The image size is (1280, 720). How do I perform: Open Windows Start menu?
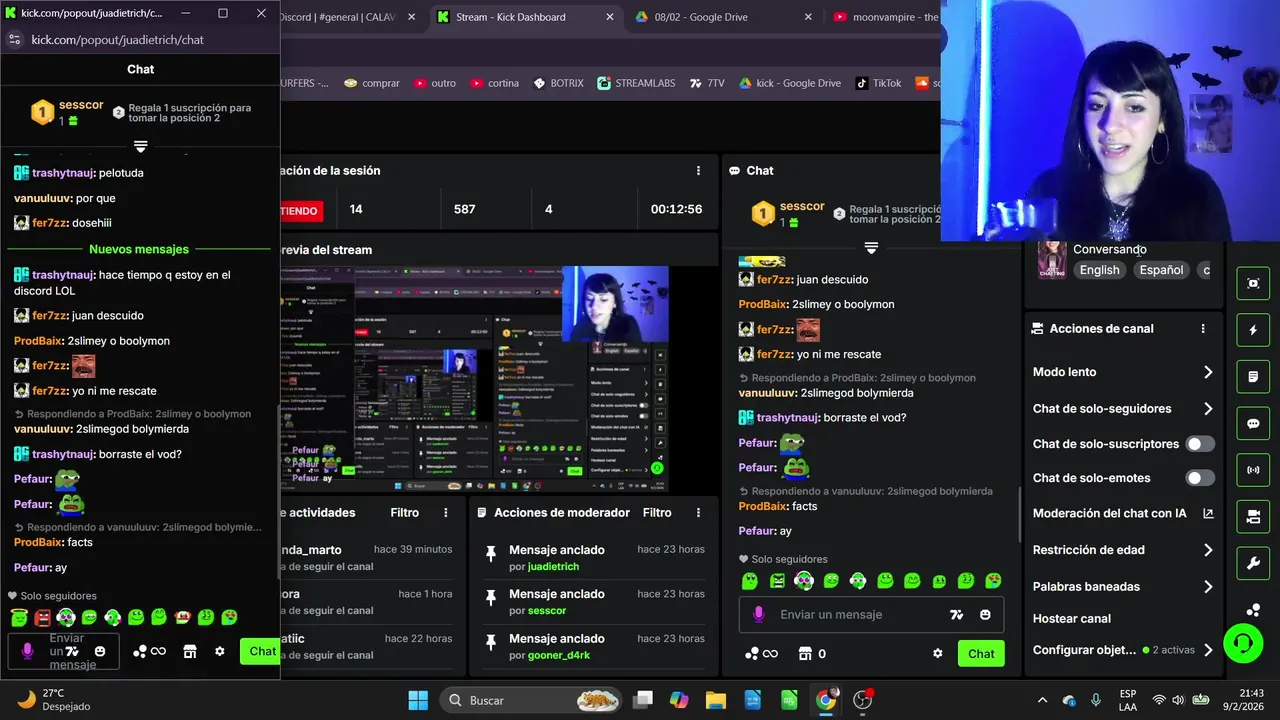pos(418,700)
